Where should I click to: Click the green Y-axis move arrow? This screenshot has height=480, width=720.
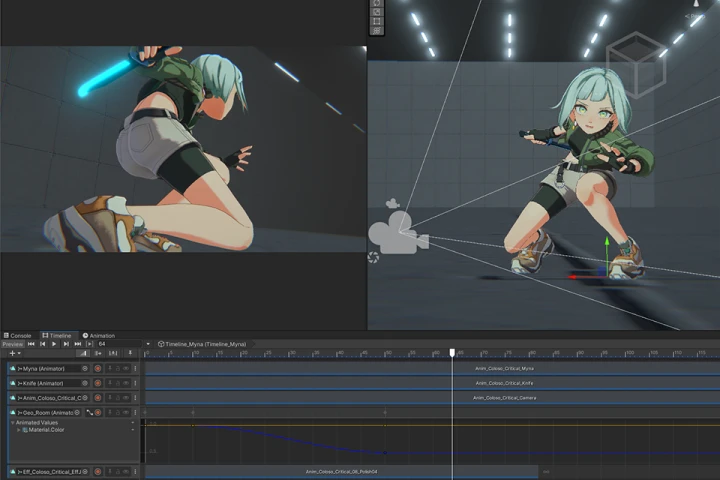pos(607,241)
